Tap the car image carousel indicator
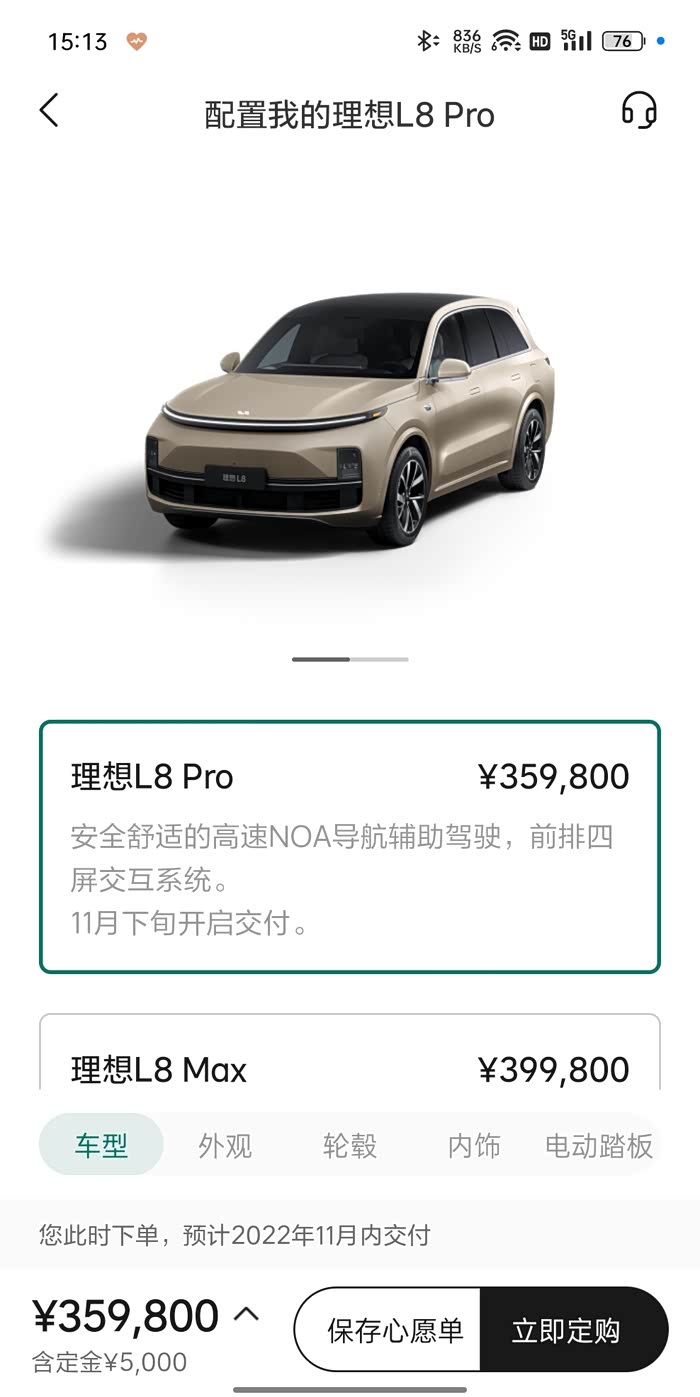 tap(350, 659)
